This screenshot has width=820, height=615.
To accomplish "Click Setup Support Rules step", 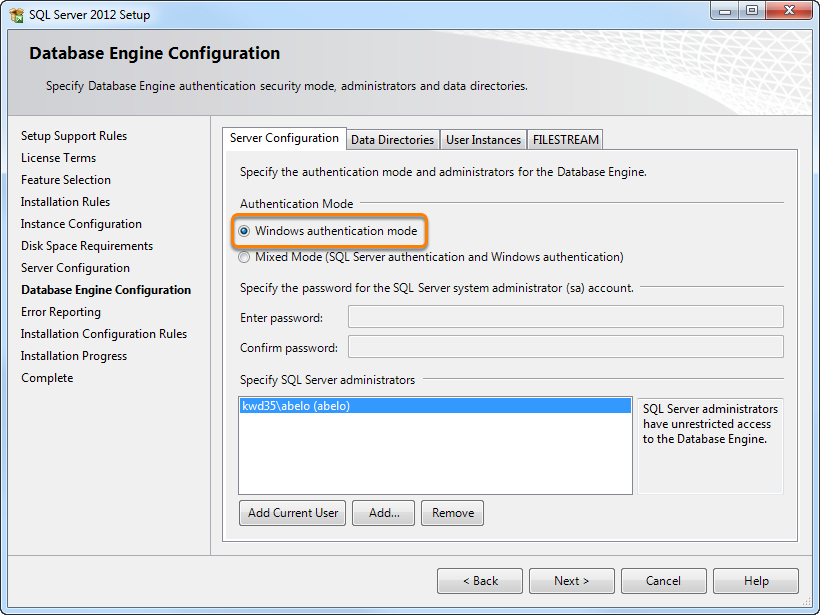I will click(x=74, y=136).
